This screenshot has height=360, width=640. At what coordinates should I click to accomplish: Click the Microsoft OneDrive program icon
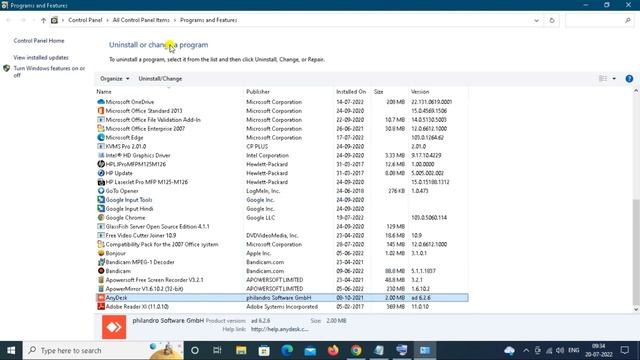click(101, 102)
